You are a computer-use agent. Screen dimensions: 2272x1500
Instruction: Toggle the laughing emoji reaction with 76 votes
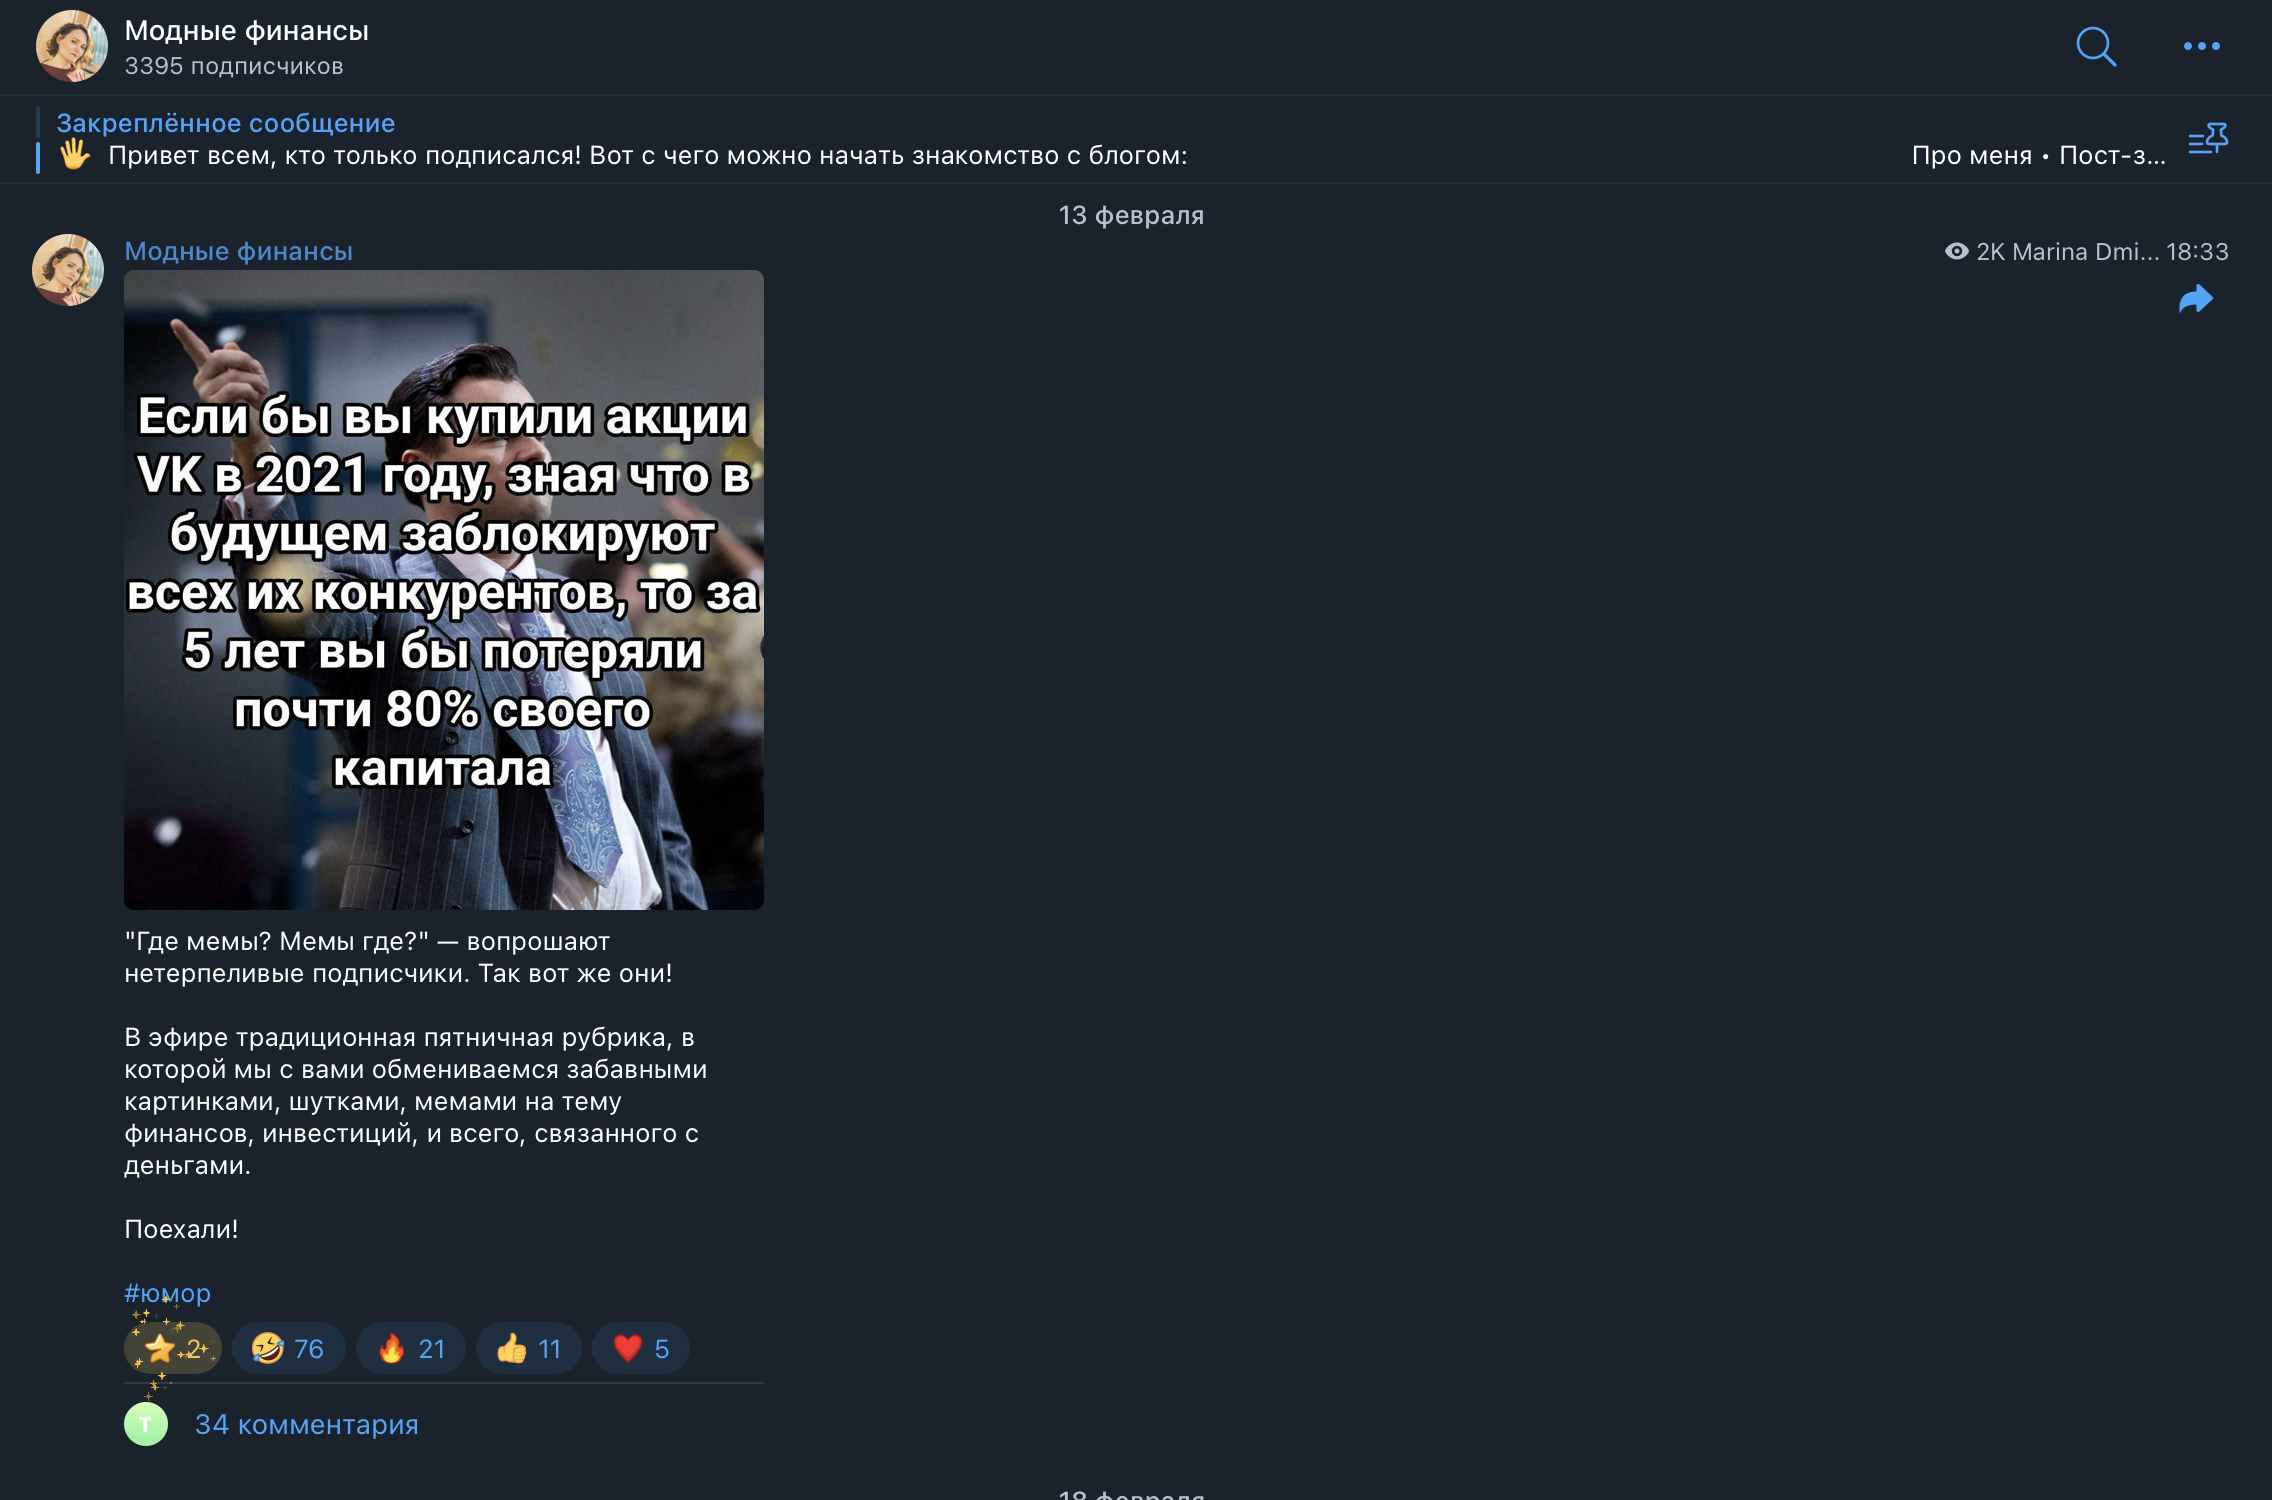coord(286,1348)
